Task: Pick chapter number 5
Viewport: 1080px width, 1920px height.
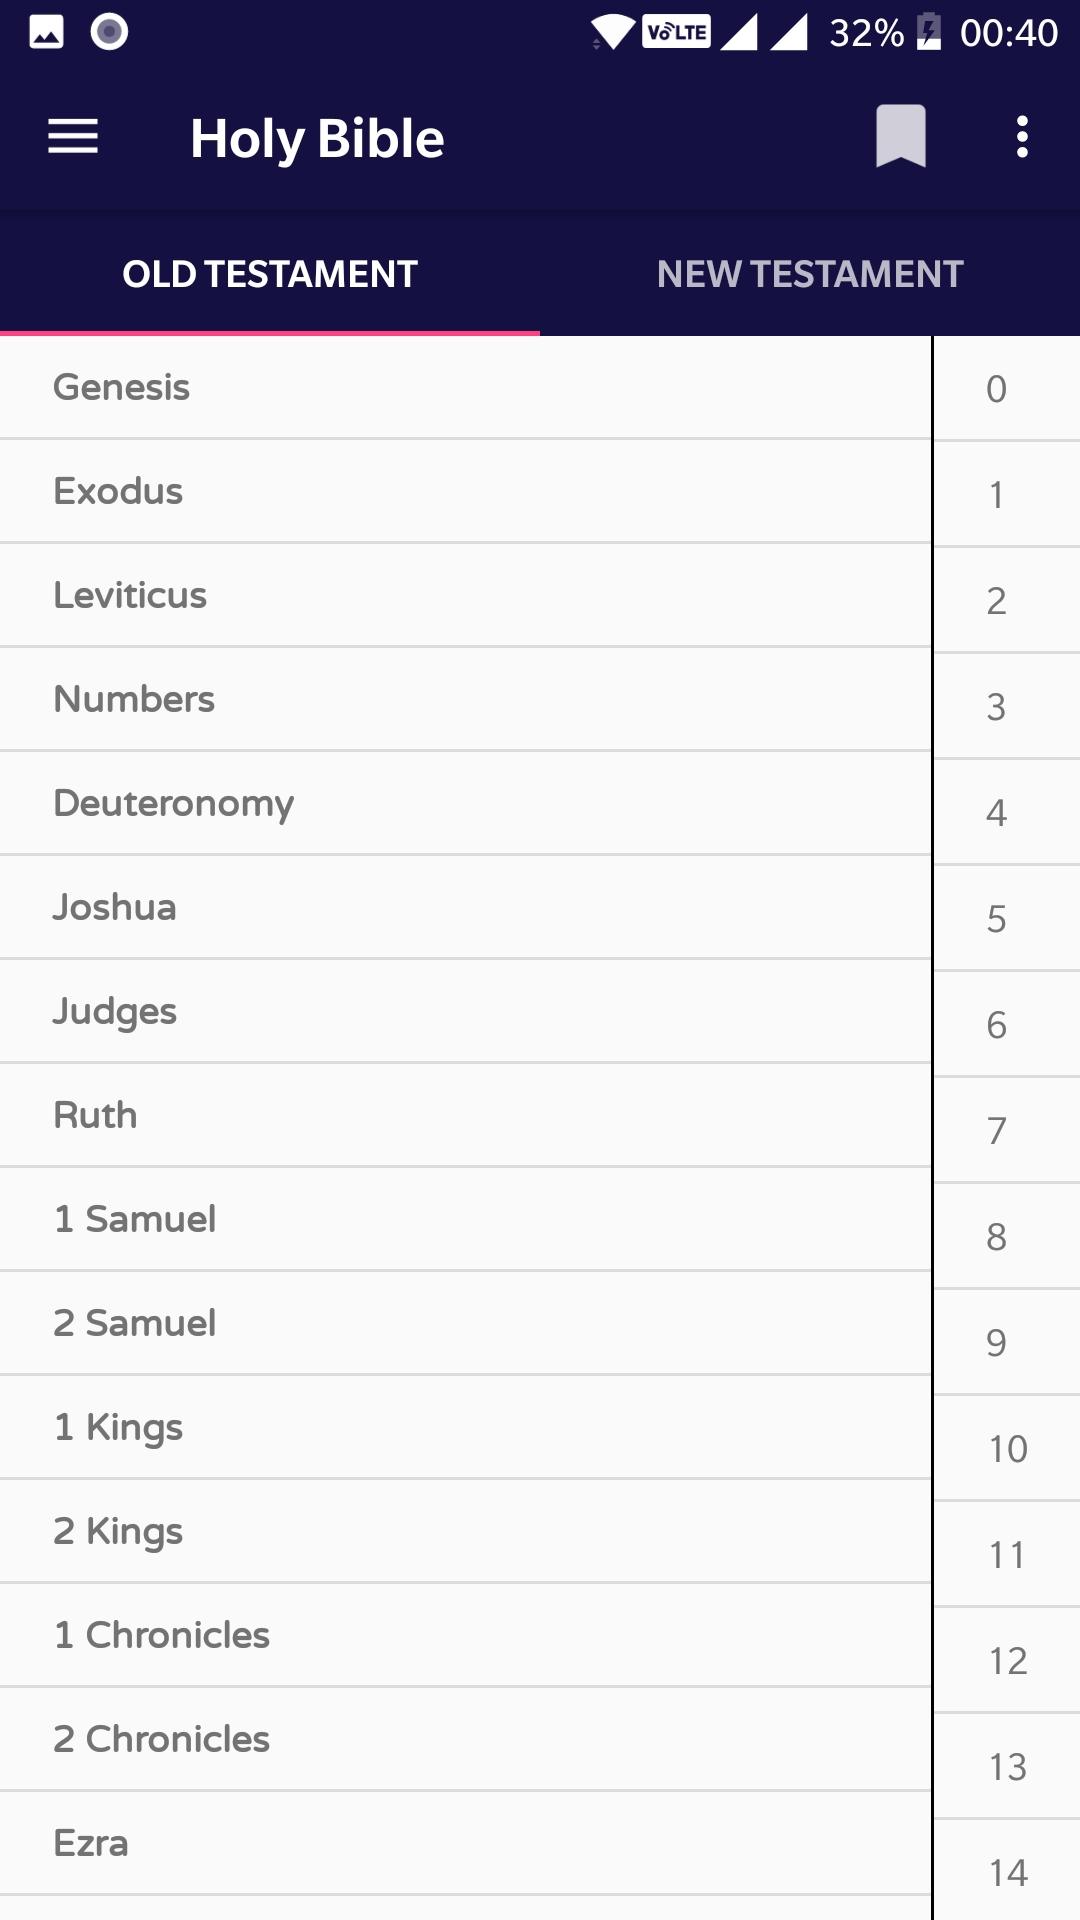Action: (x=996, y=919)
